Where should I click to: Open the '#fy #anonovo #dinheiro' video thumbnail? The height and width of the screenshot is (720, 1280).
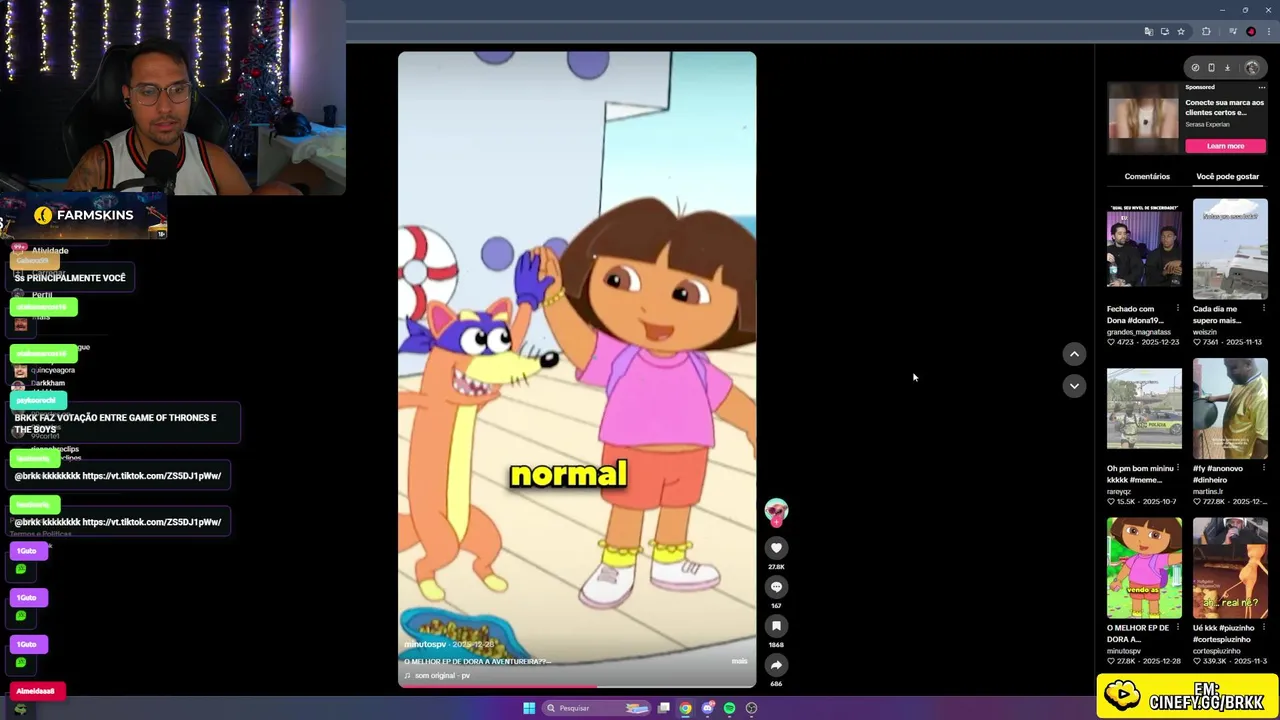click(x=1230, y=408)
